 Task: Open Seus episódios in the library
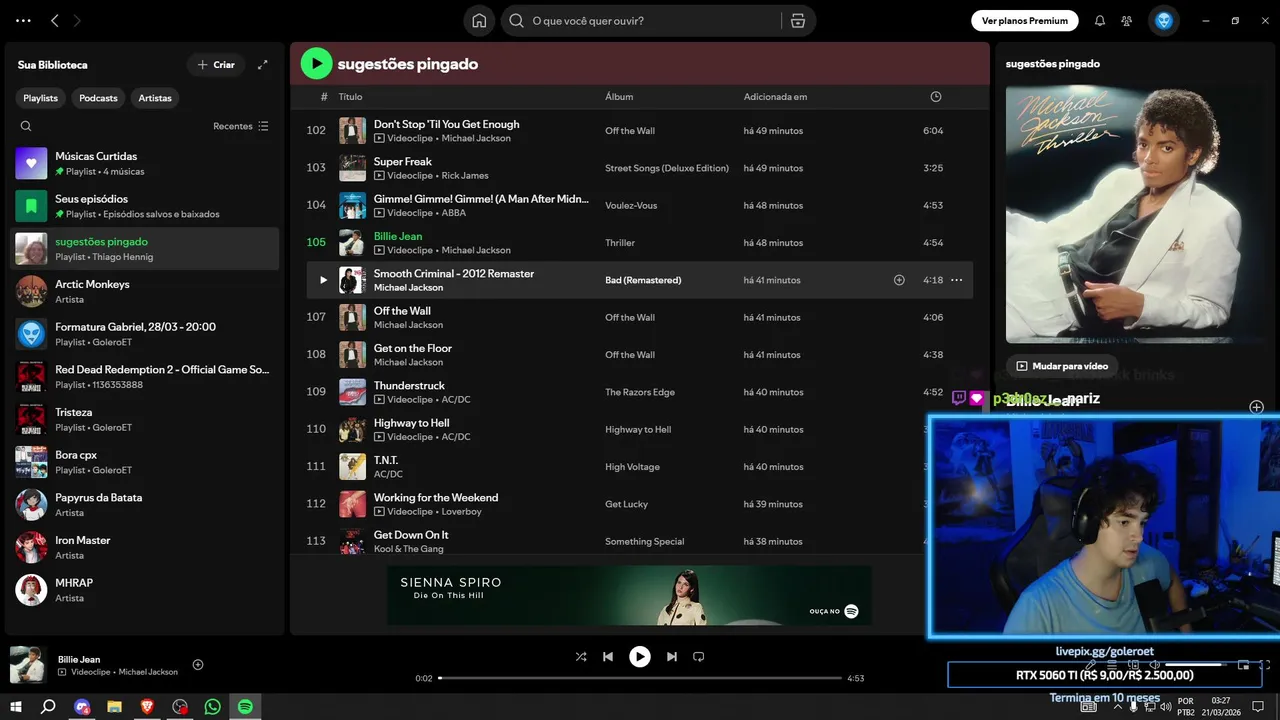[x=145, y=206]
